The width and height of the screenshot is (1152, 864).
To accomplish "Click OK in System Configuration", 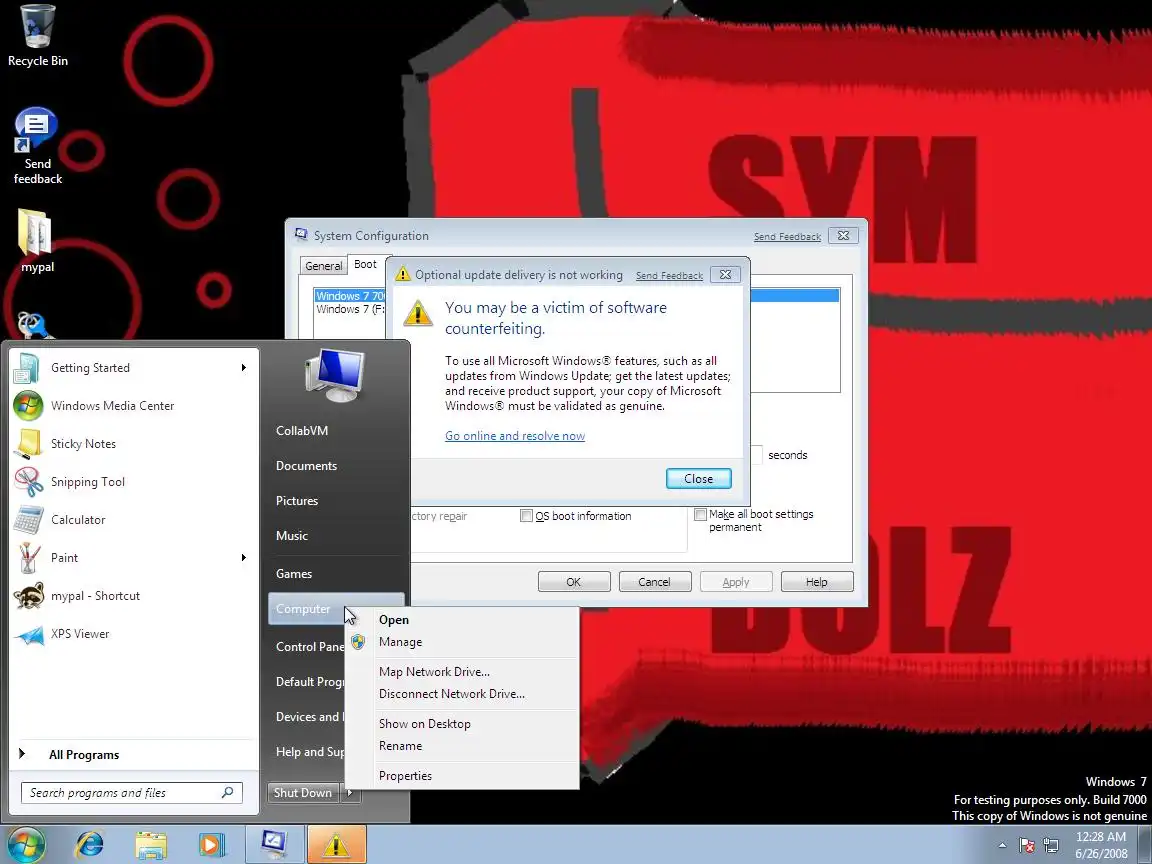I will click(574, 582).
